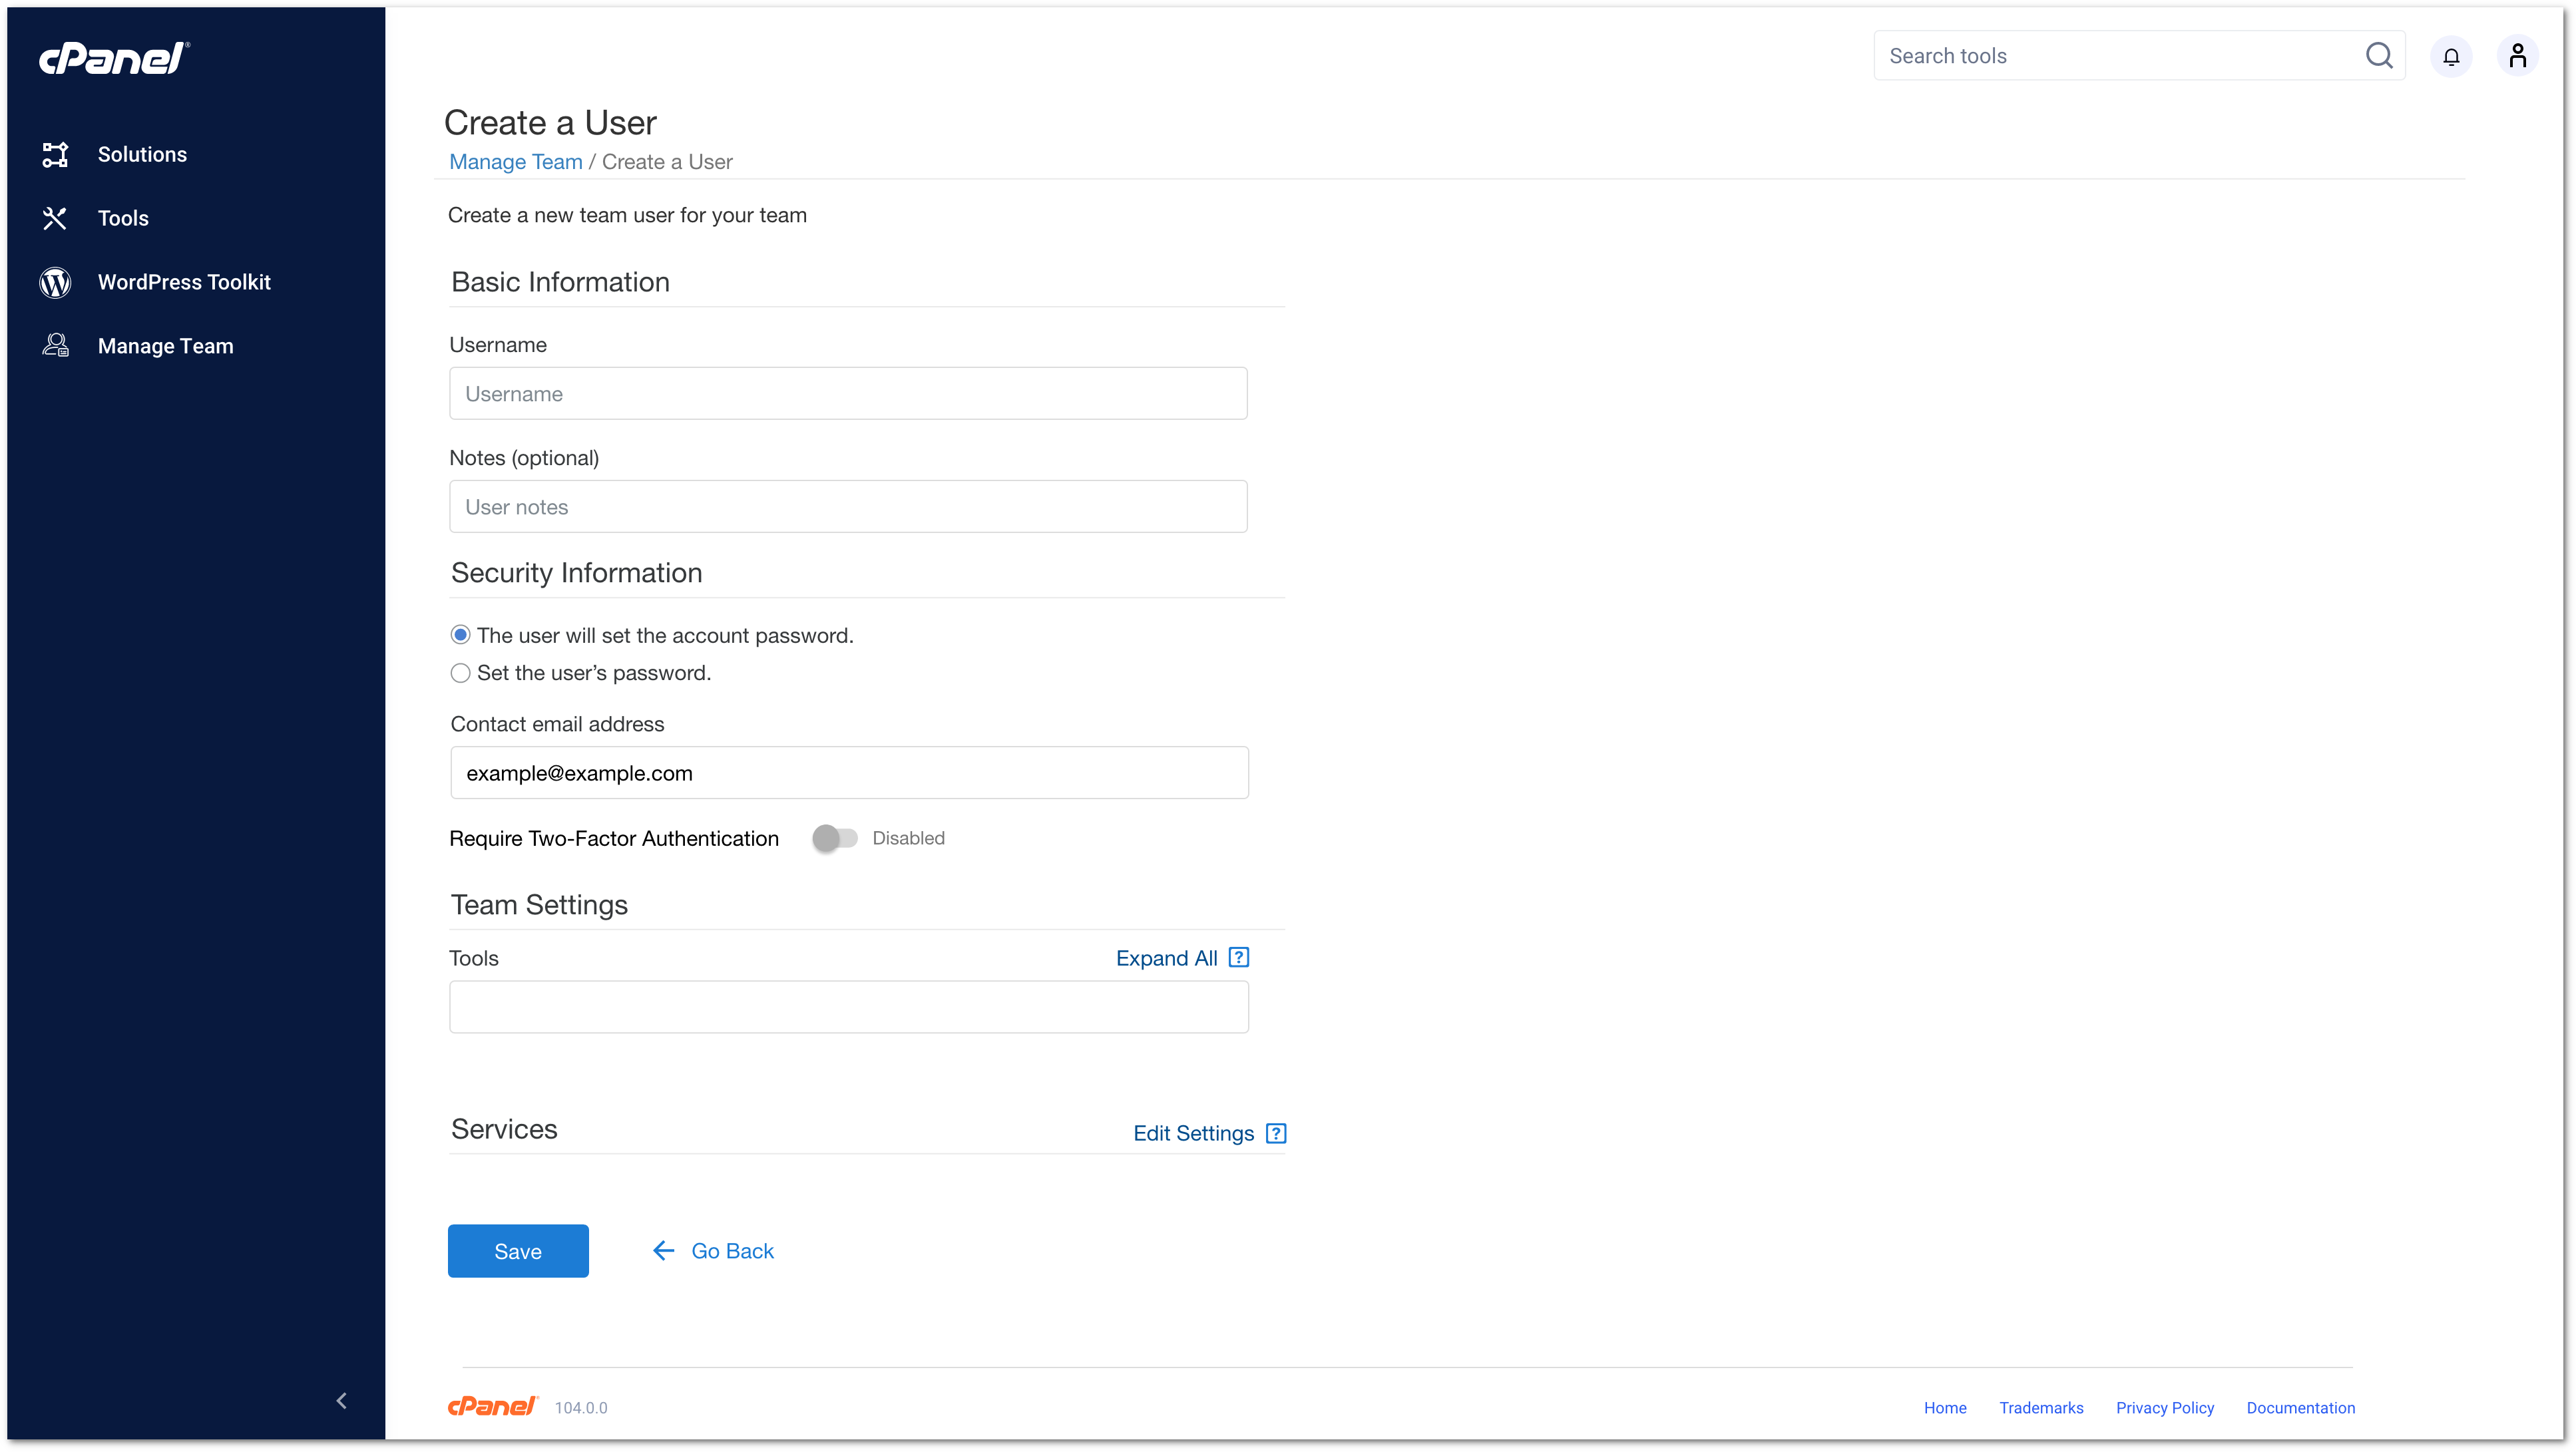The width and height of the screenshot is (2576, 1452).
Task: Click version number '104.0.0' text
Action: 581,1407
